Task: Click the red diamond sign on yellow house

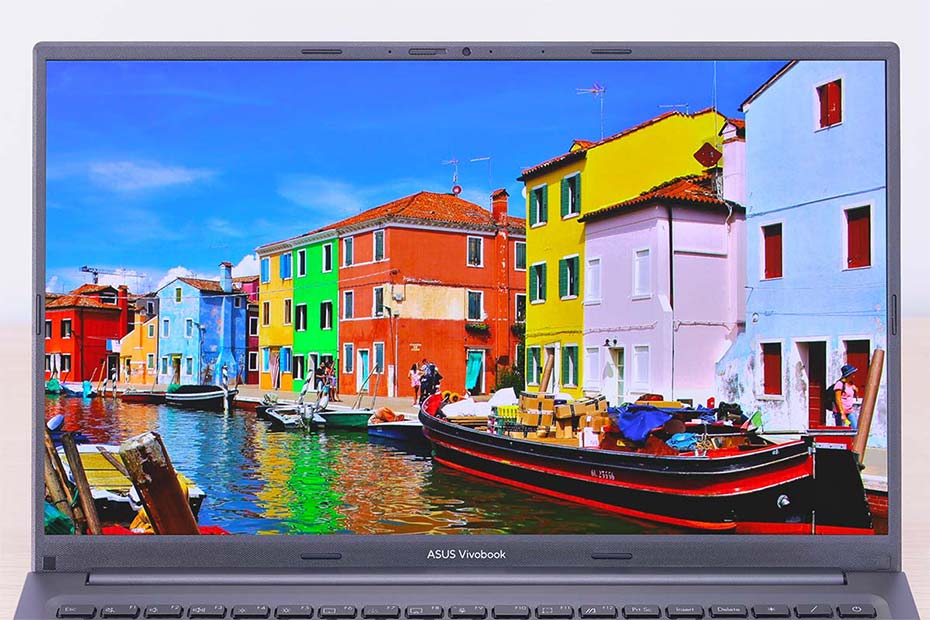Action: tap(707, 155)
